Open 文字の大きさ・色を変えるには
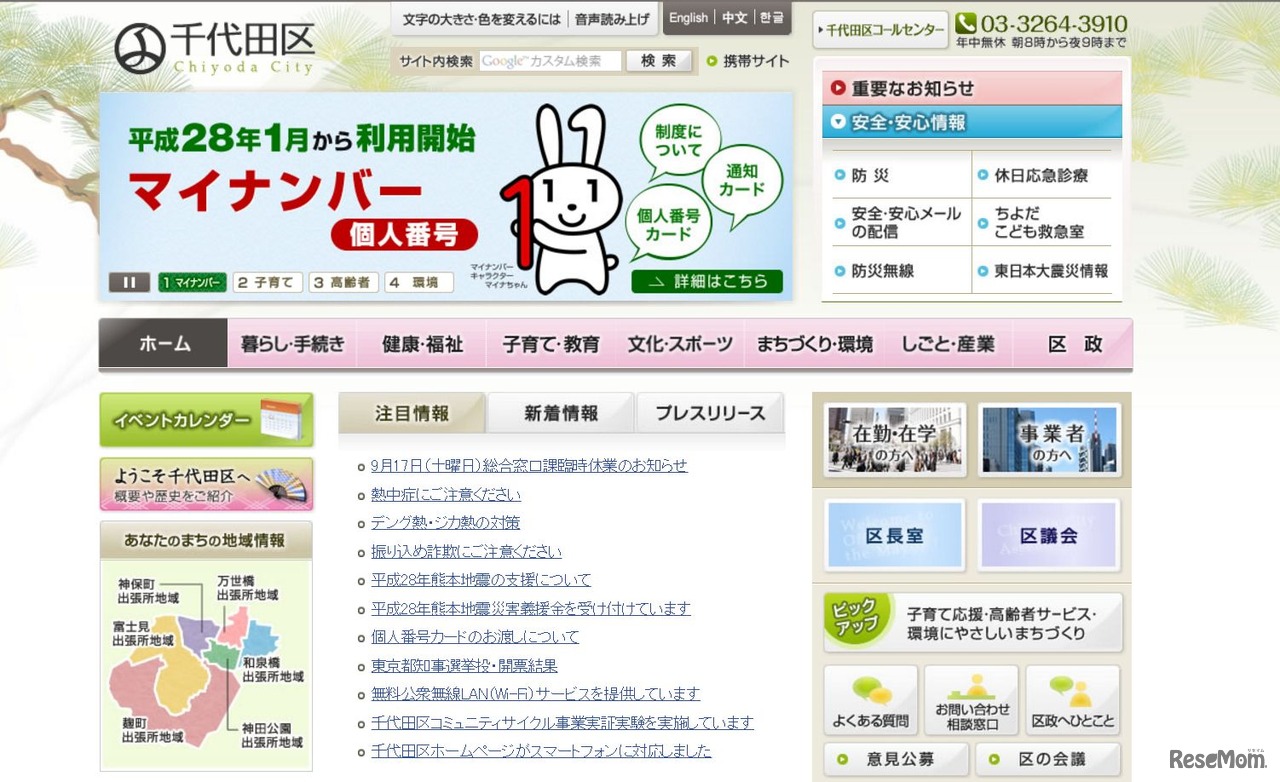Screen dimensions: 1280x782 [x=480, y=19]
